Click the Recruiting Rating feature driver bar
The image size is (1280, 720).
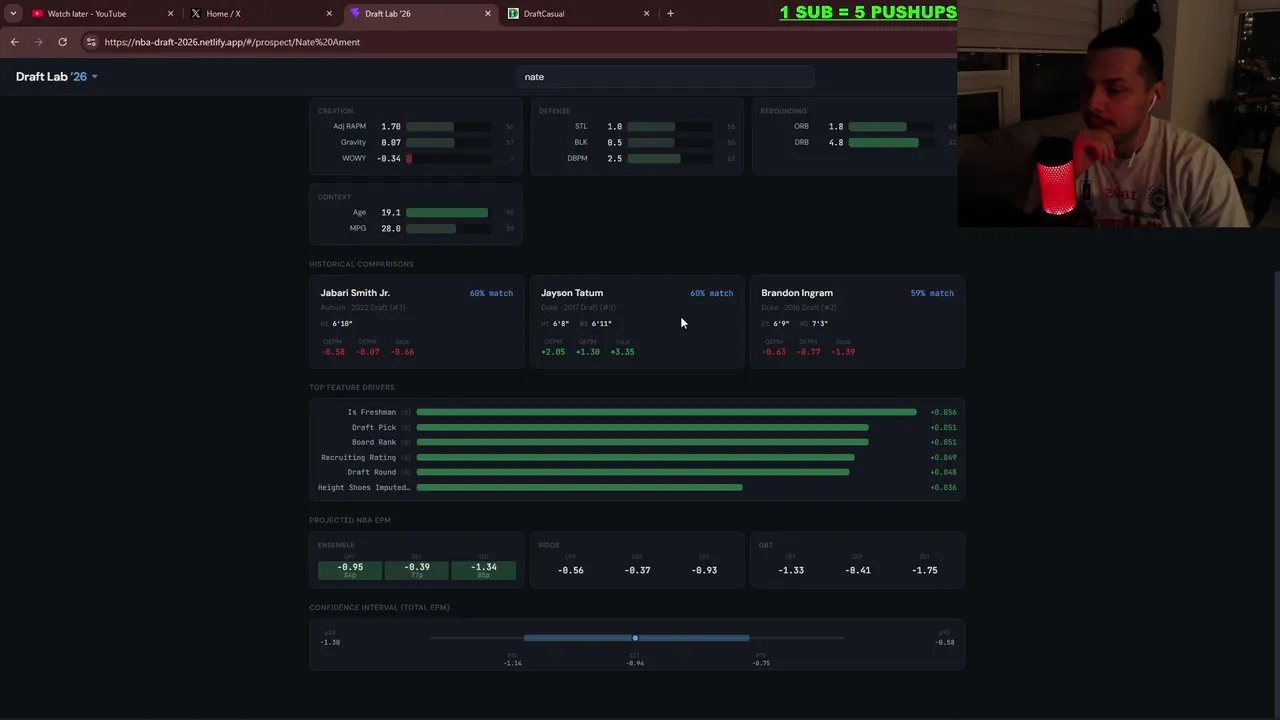coord(635,457)
